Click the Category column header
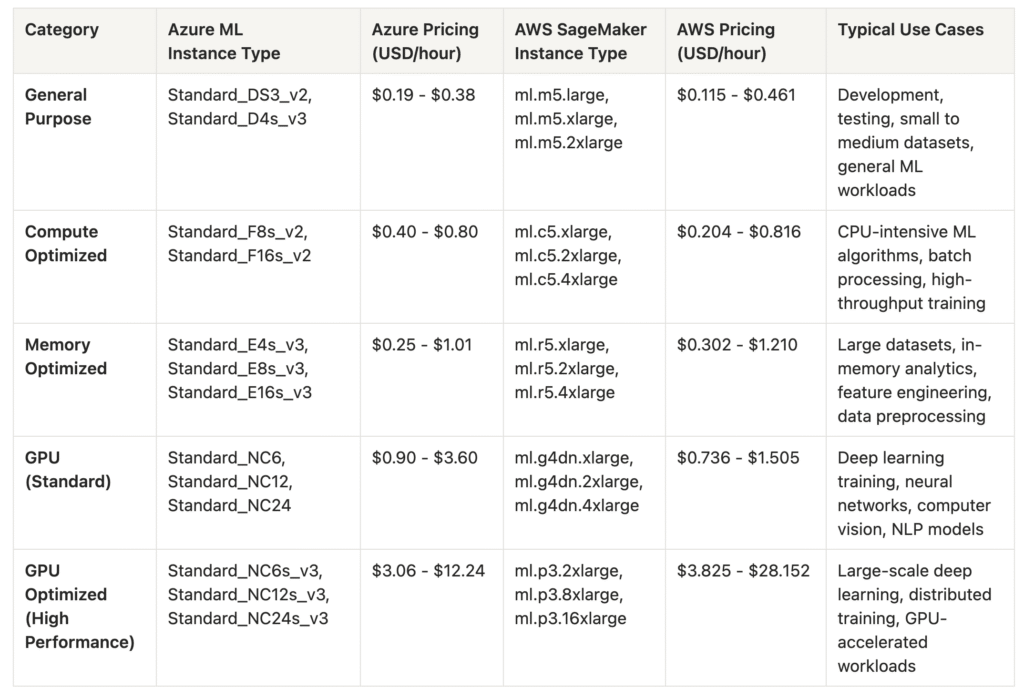The width and height of the screenshot is (1024, 699). [x=62, y=30]
